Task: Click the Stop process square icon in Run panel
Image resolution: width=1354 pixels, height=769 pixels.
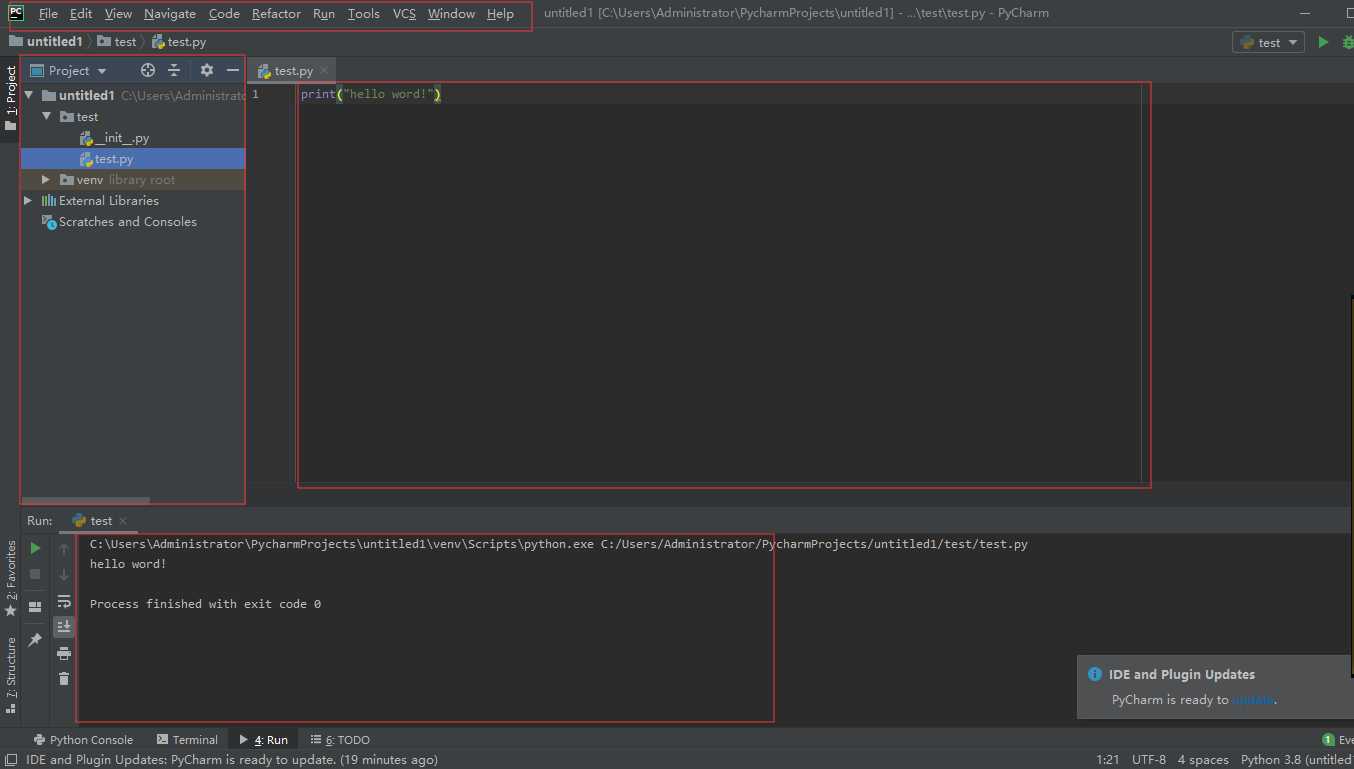Action: [x=35, y=574]
